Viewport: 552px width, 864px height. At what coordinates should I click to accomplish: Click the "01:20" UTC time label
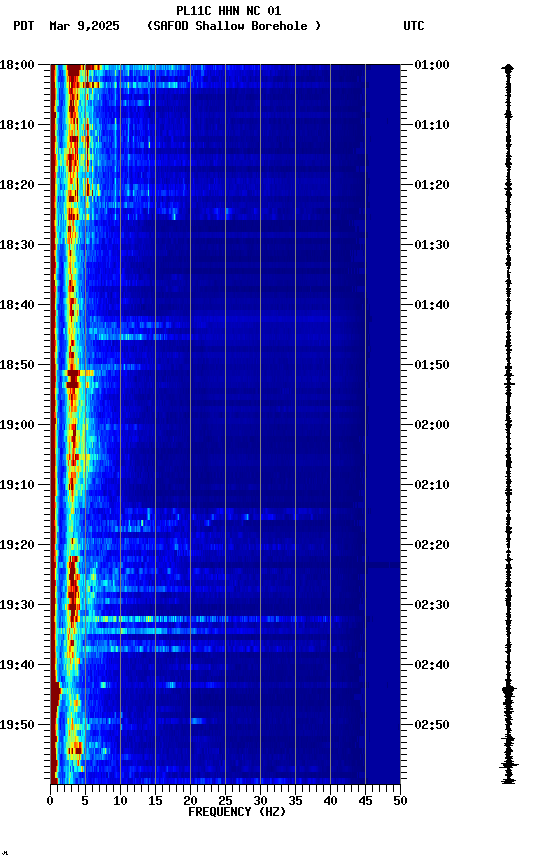[432, 185]
